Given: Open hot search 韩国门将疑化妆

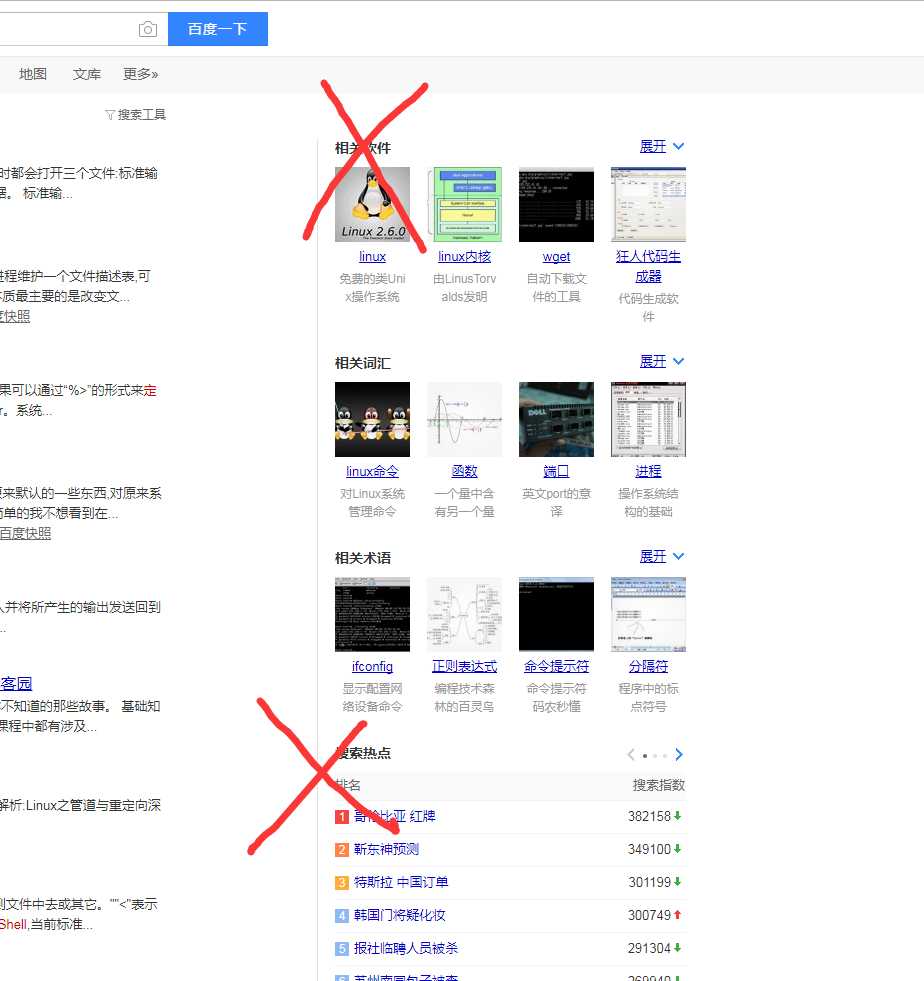Looking at the screenshot, I should point(399,915).
